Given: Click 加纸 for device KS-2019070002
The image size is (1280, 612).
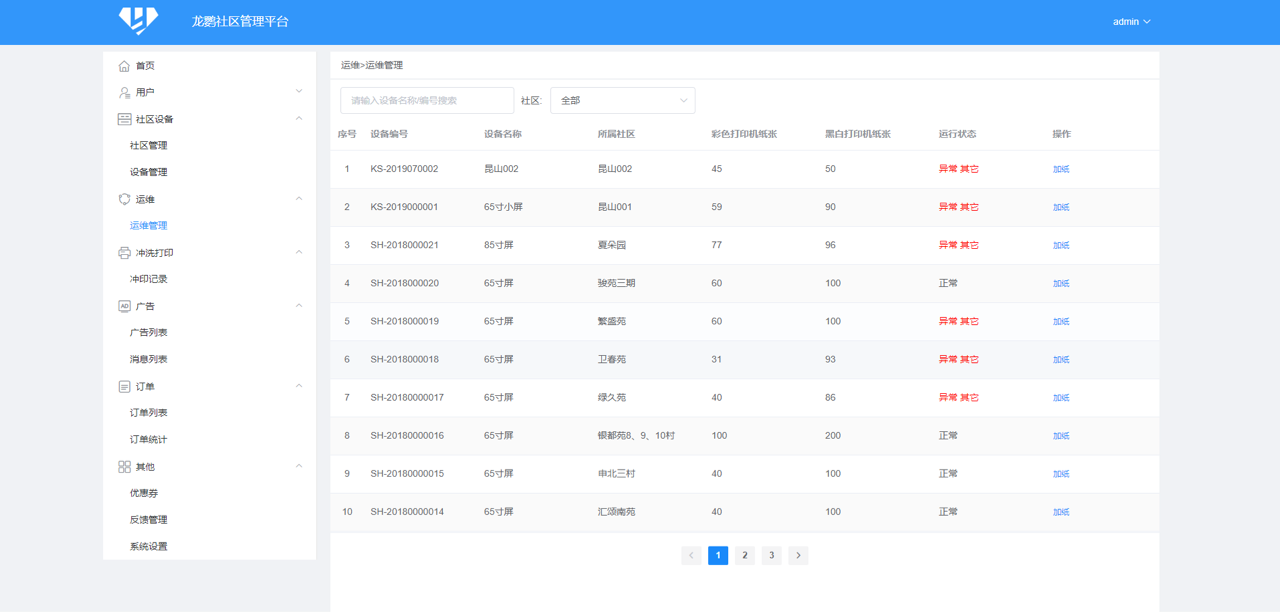Looking at the screenshot, I should pos(1061,169).
